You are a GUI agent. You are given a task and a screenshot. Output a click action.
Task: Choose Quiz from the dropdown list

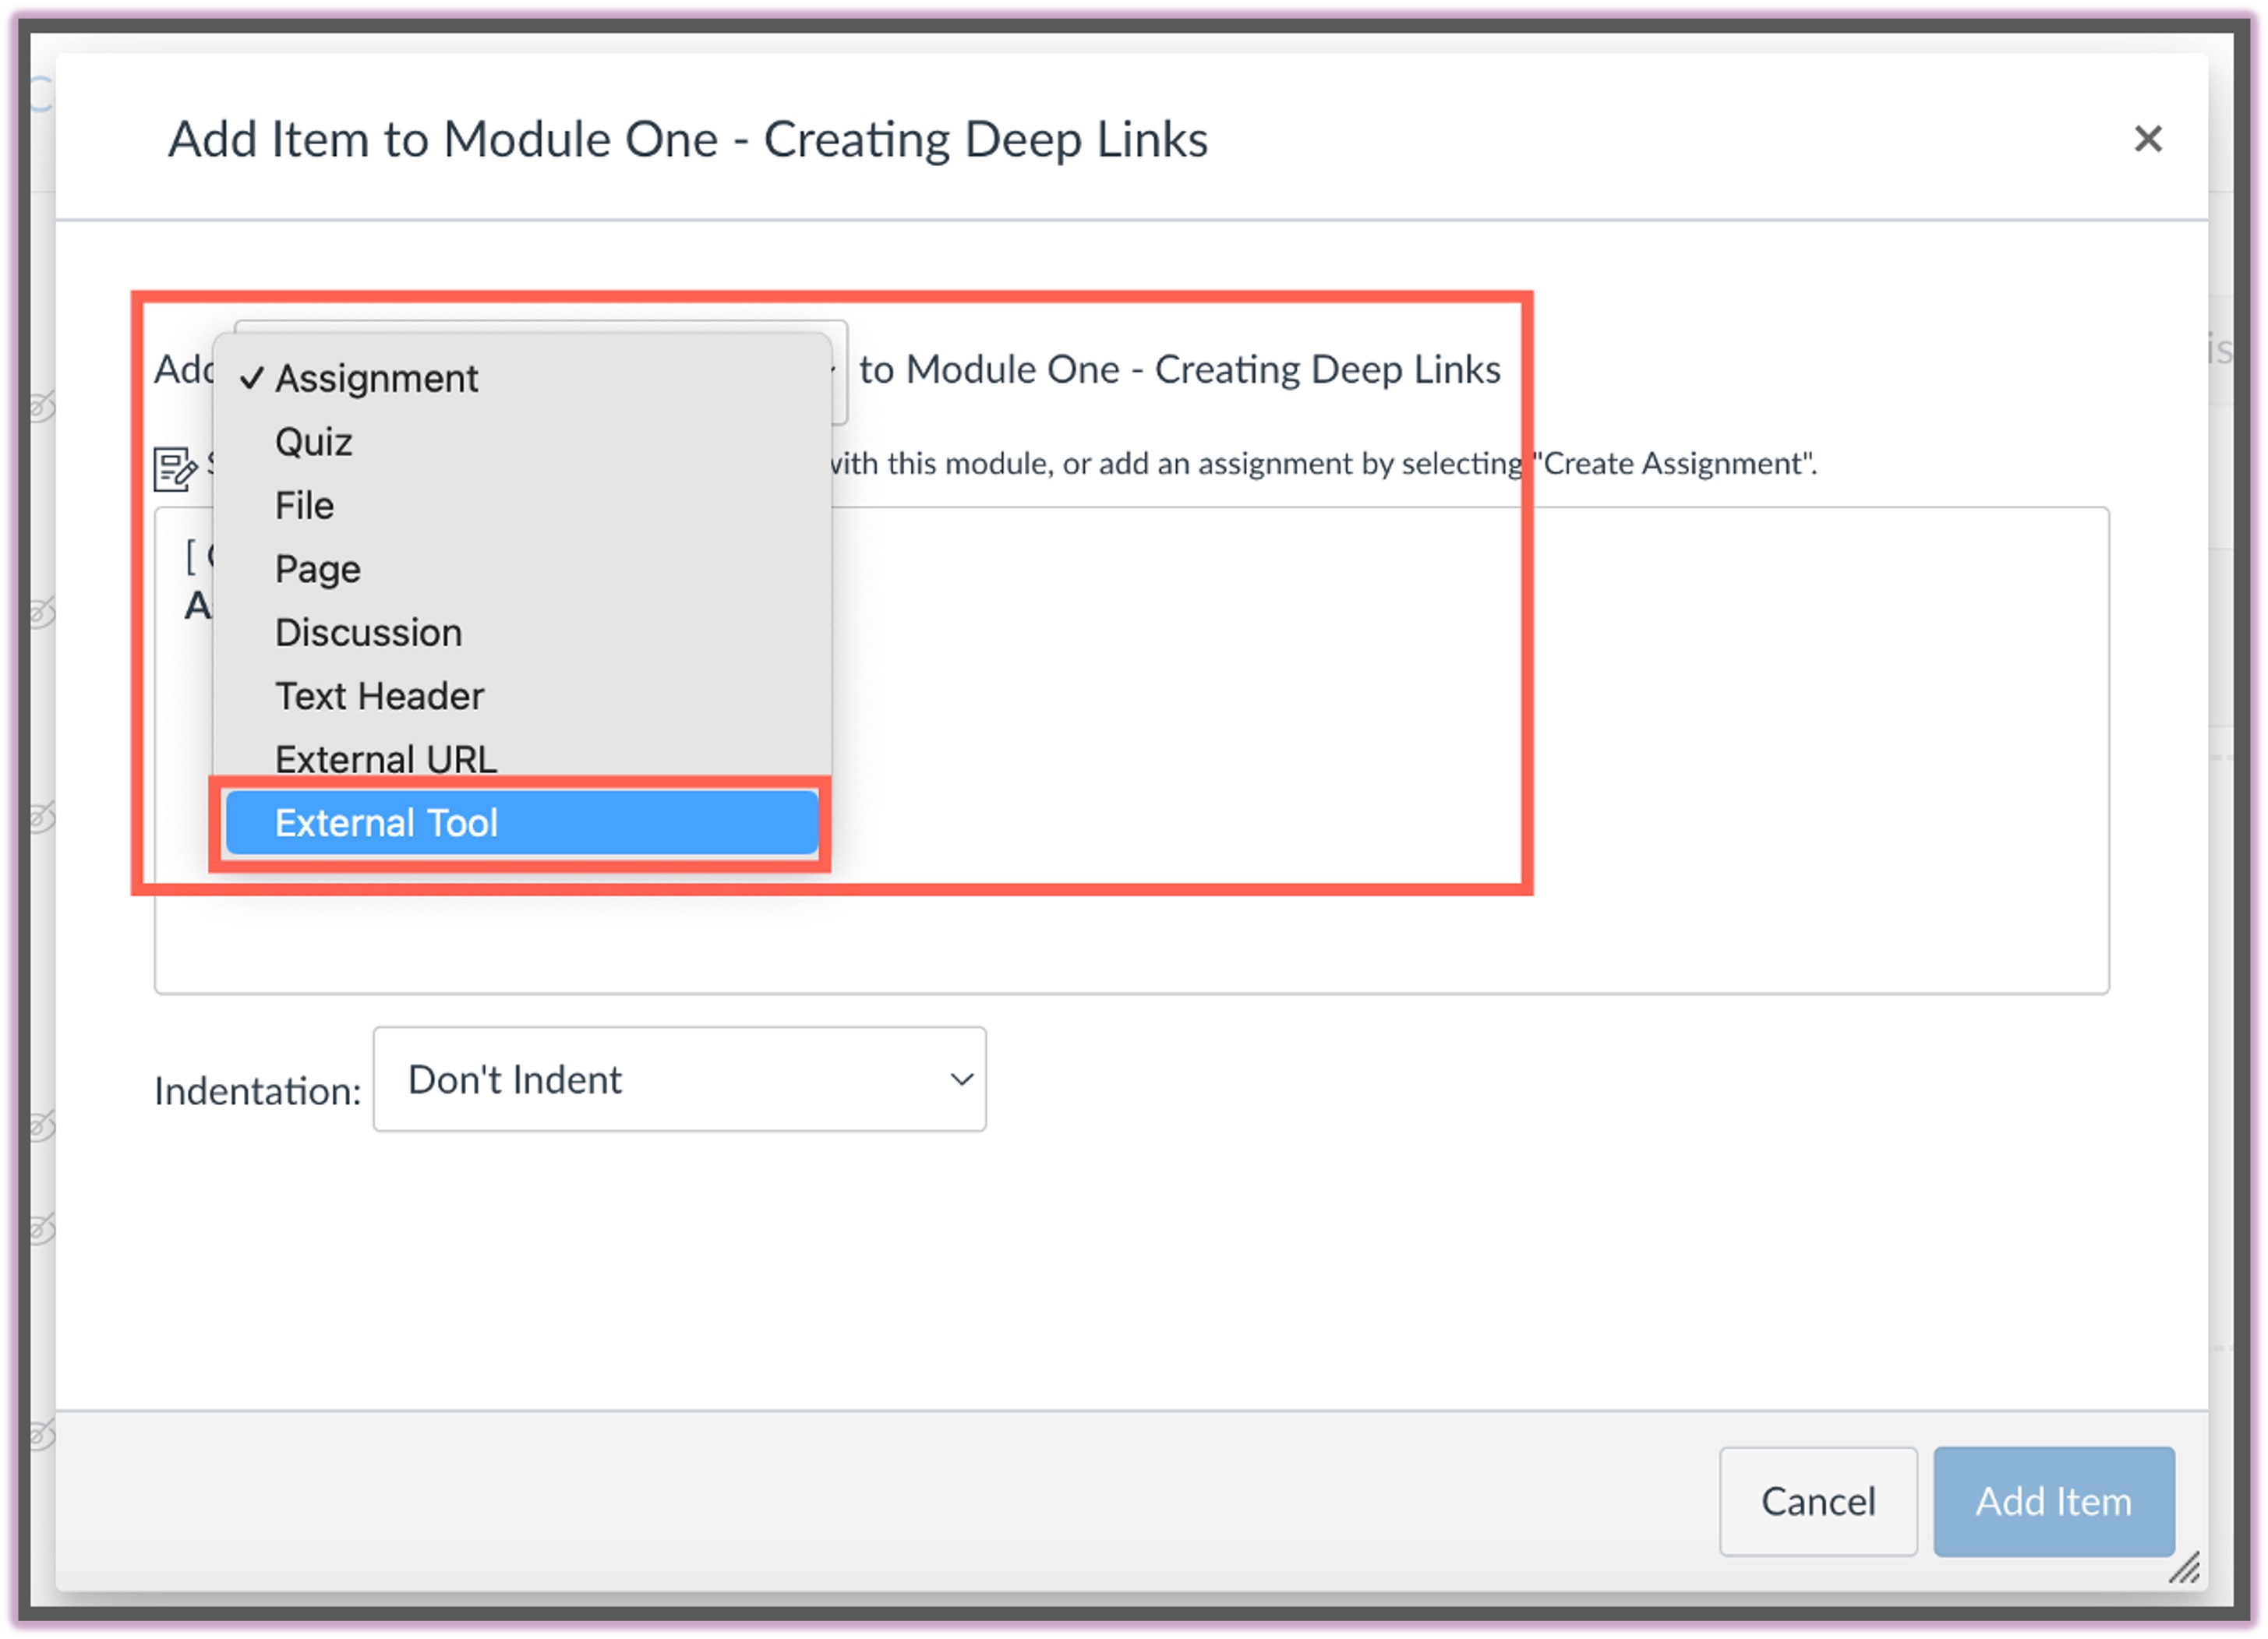point(313,442)
